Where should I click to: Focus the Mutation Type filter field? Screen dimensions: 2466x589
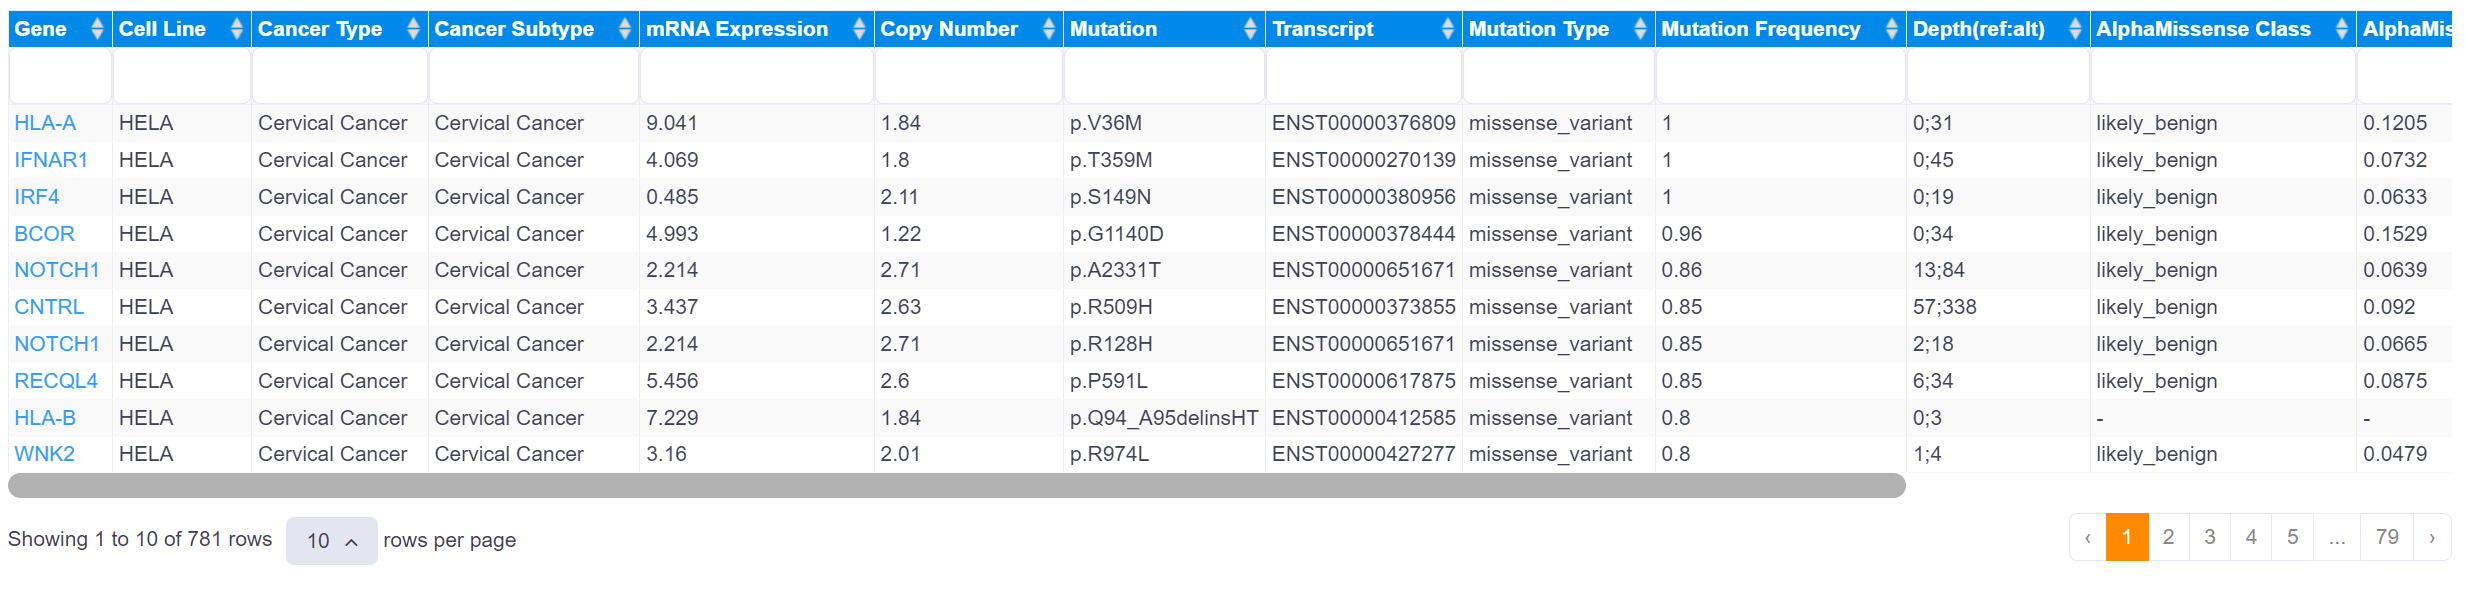[1557, 76]
